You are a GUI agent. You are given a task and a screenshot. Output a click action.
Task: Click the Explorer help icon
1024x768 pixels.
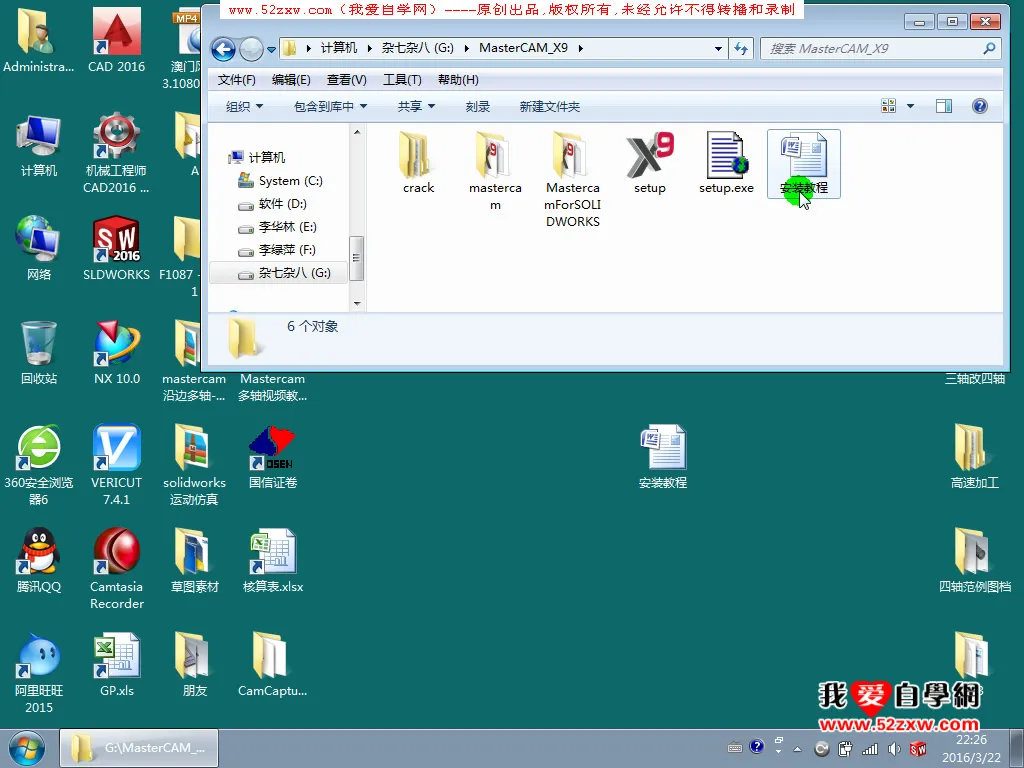pyautogui.click(x=980, y=106)
